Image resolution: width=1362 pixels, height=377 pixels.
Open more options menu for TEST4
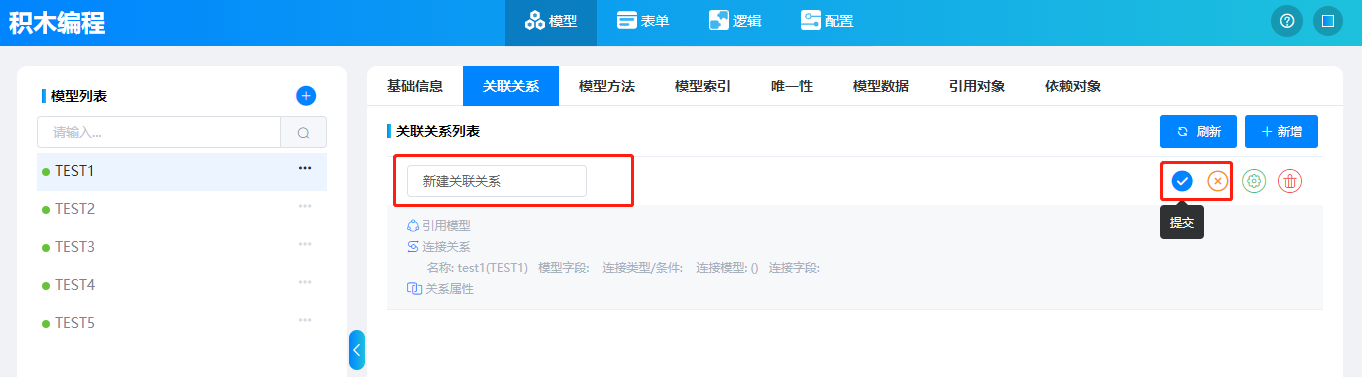[305, 282]
